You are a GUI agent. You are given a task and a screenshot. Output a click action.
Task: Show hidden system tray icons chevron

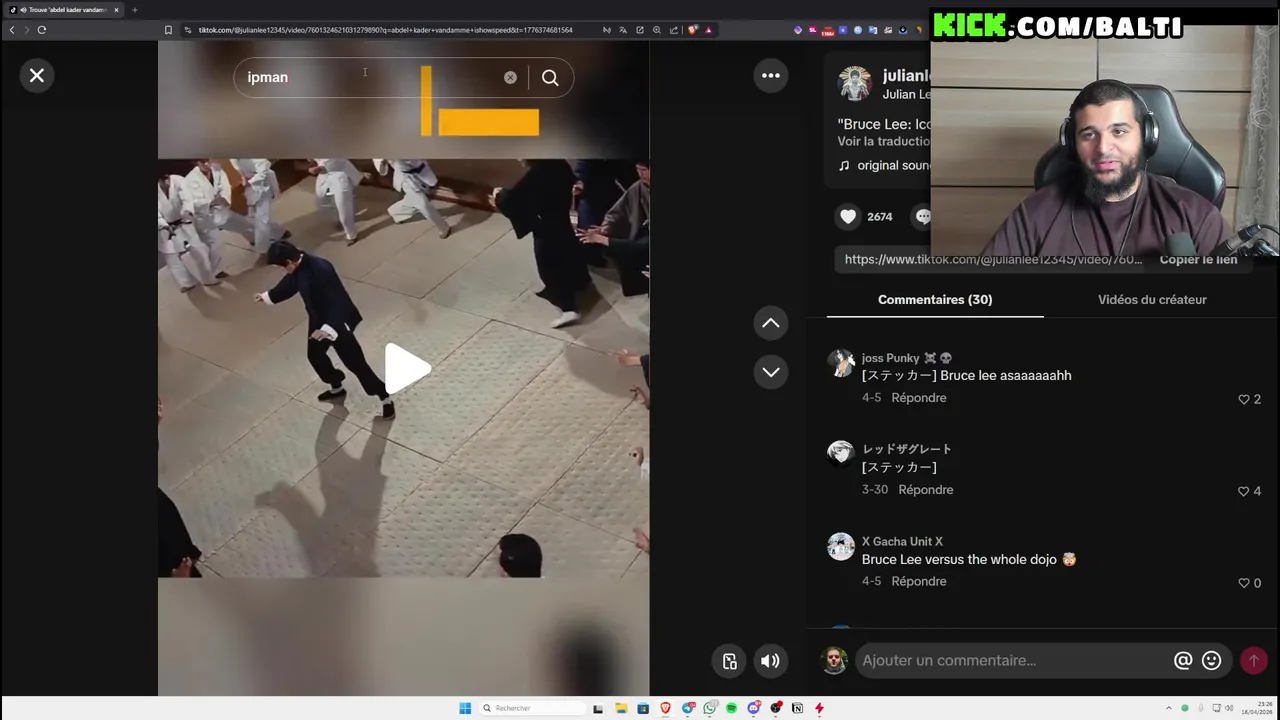click(x=1168, y=708)
